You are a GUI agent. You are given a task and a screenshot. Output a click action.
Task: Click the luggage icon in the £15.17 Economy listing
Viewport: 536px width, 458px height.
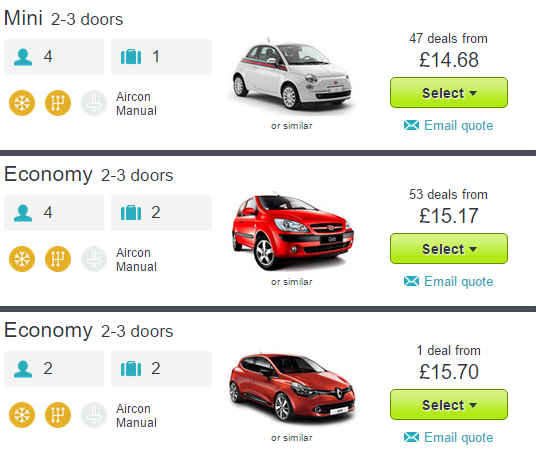pyautogui.click(x=131, y=213)
